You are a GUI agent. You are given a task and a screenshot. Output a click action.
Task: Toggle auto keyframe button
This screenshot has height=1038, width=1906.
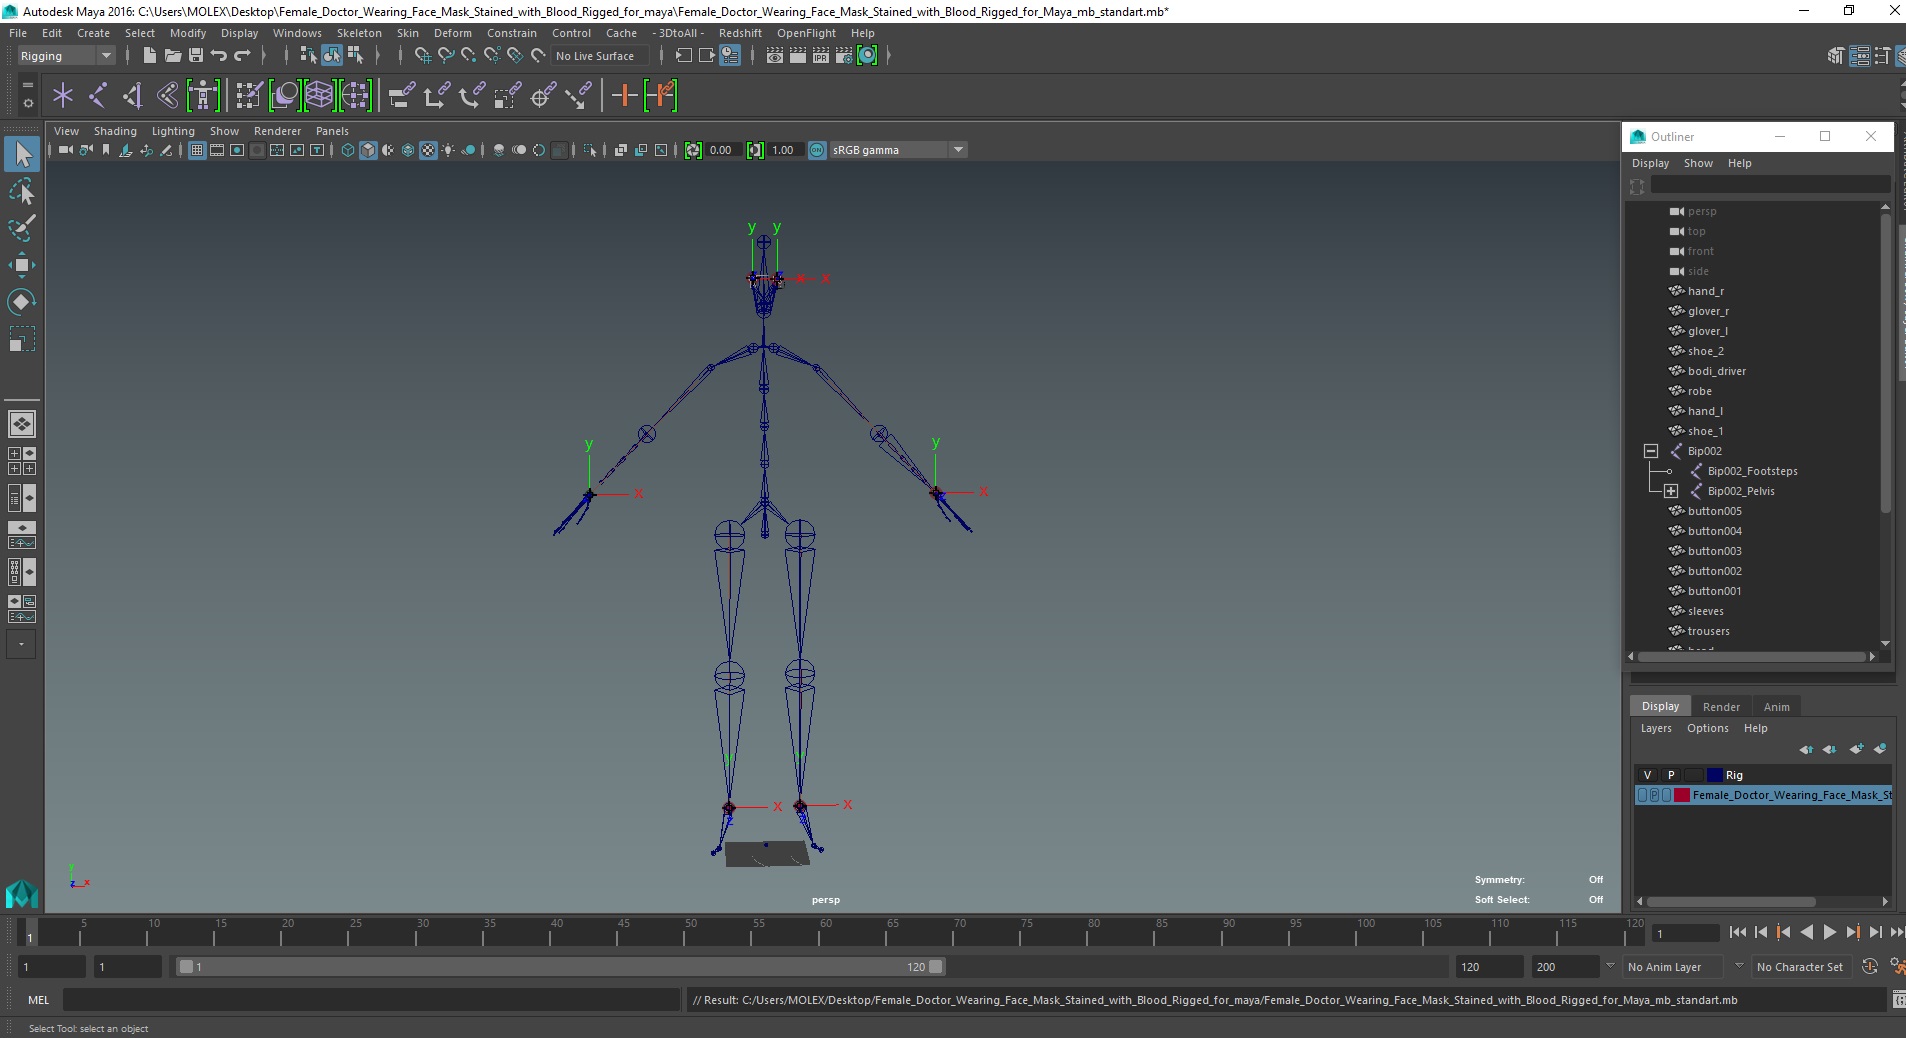pyautogui.click(x=1870, y=967)
